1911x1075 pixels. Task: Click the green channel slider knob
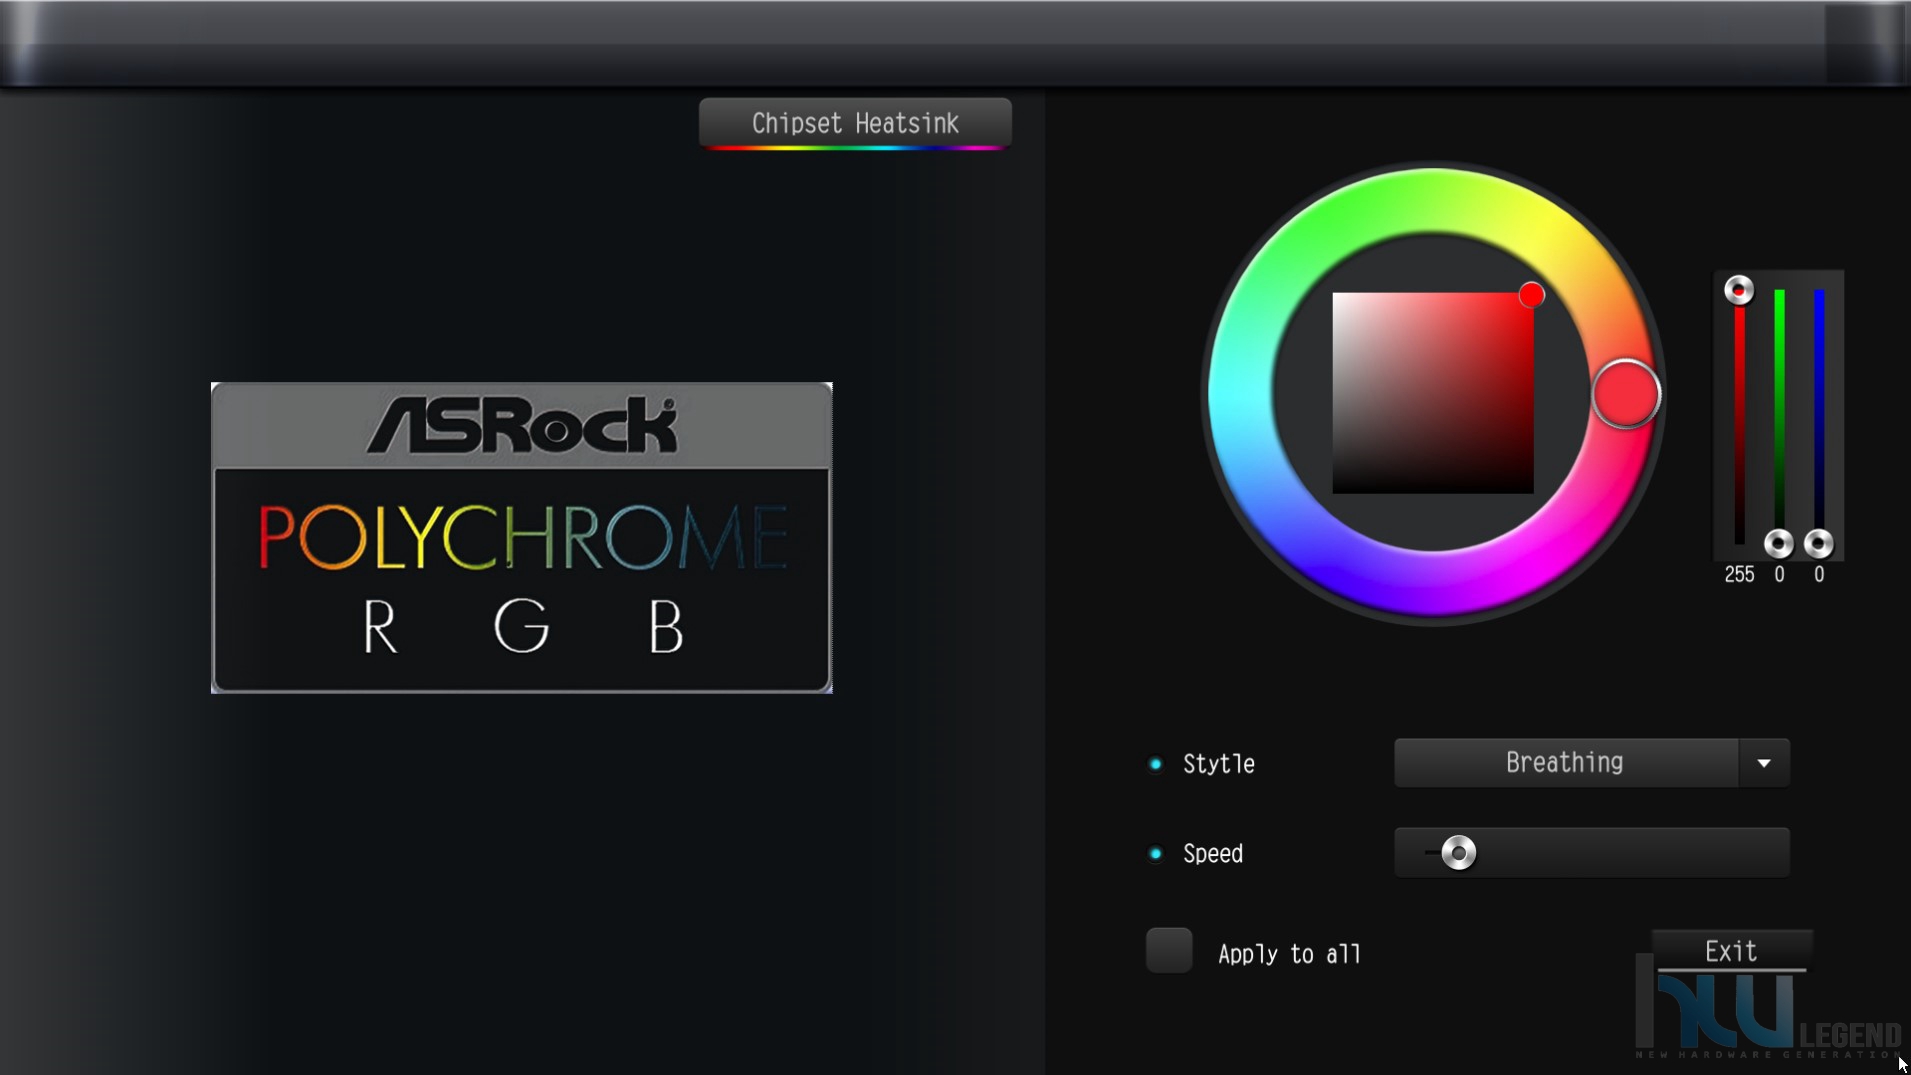coord(1779,543)
